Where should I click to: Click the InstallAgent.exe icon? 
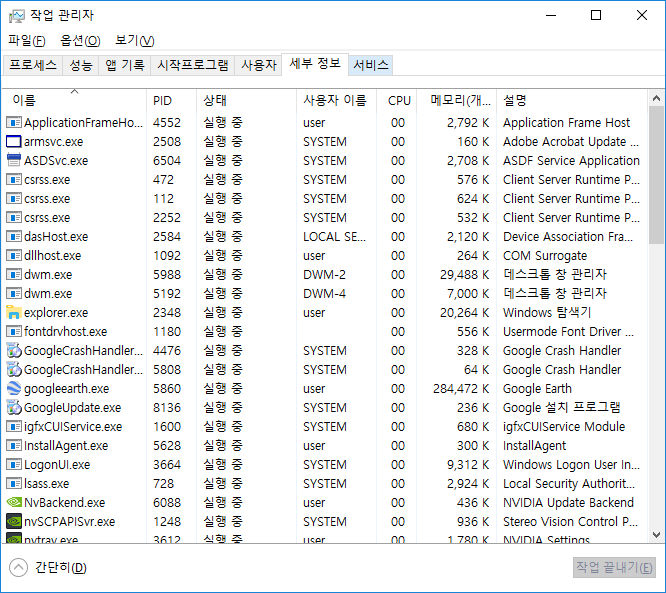pyautogui.click(x=14, y=445)
